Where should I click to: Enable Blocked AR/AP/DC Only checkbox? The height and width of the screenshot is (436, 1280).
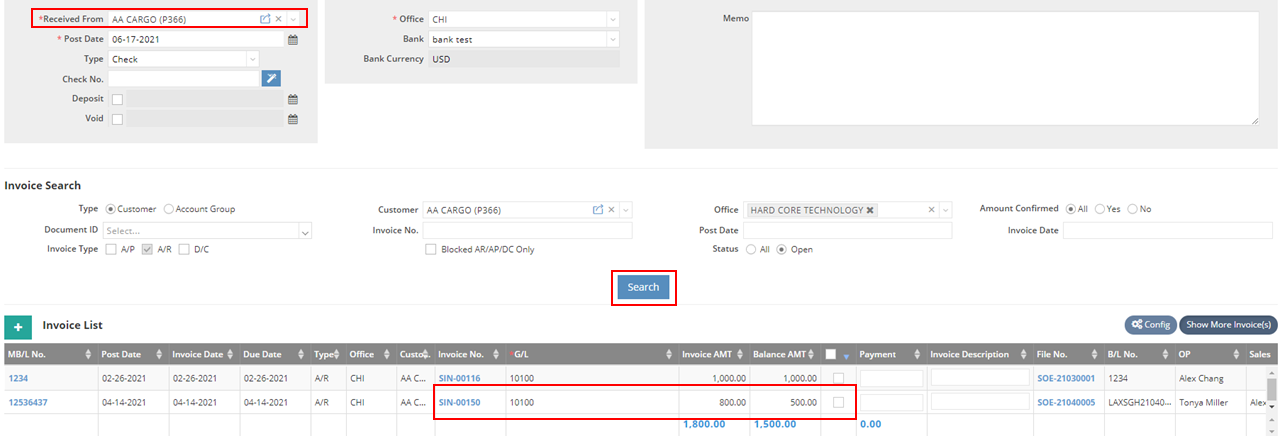(x=432, y=249)
